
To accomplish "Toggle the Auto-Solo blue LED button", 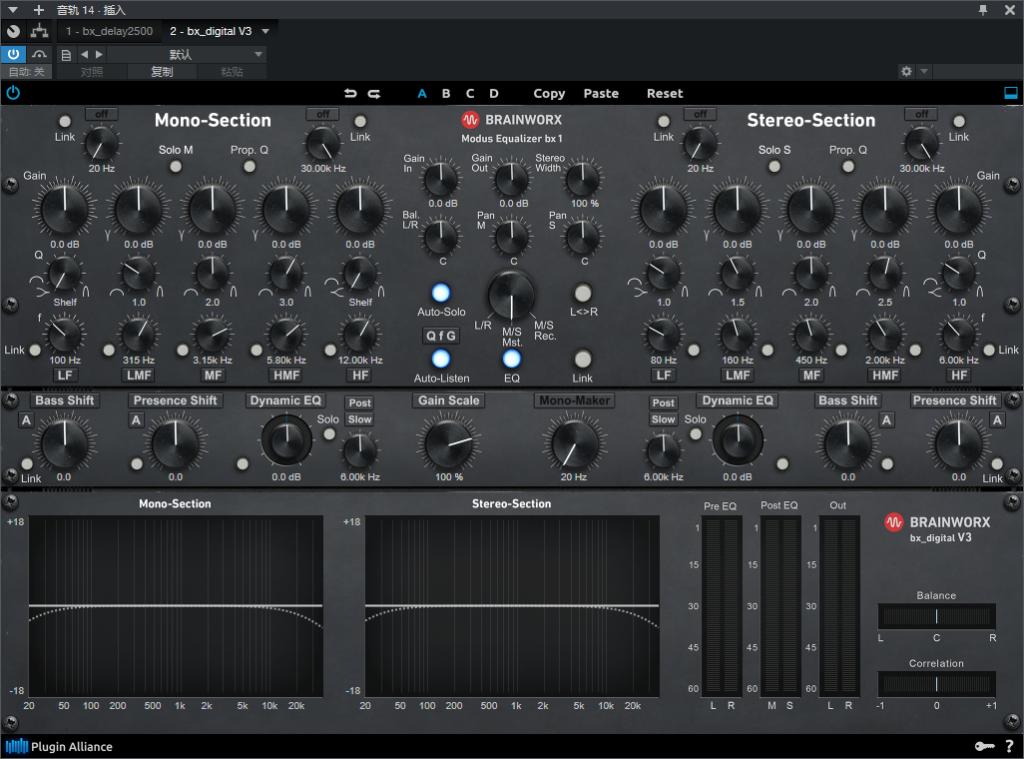I will click(x=441, y=293).
